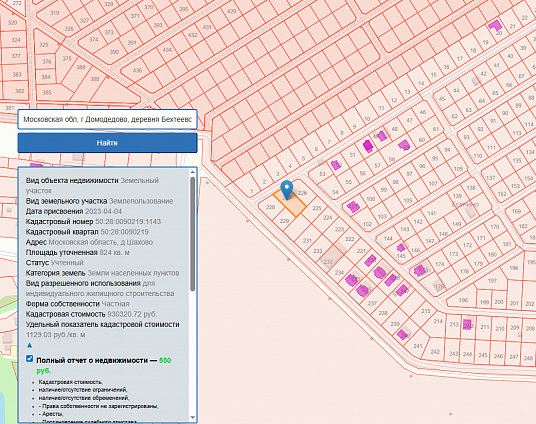Select land parcel number 229
This screenshot has width=536, height=424.
(284, 221)
